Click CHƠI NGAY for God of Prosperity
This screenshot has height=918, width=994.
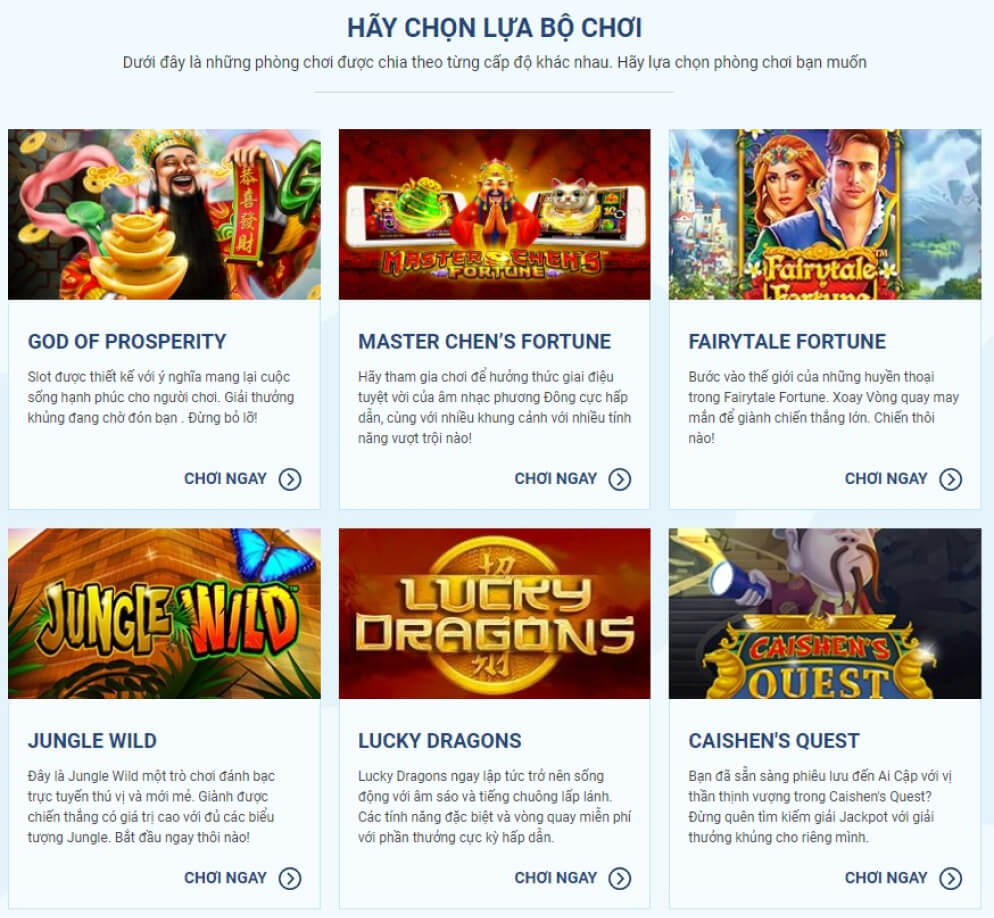tap(225, 479)
